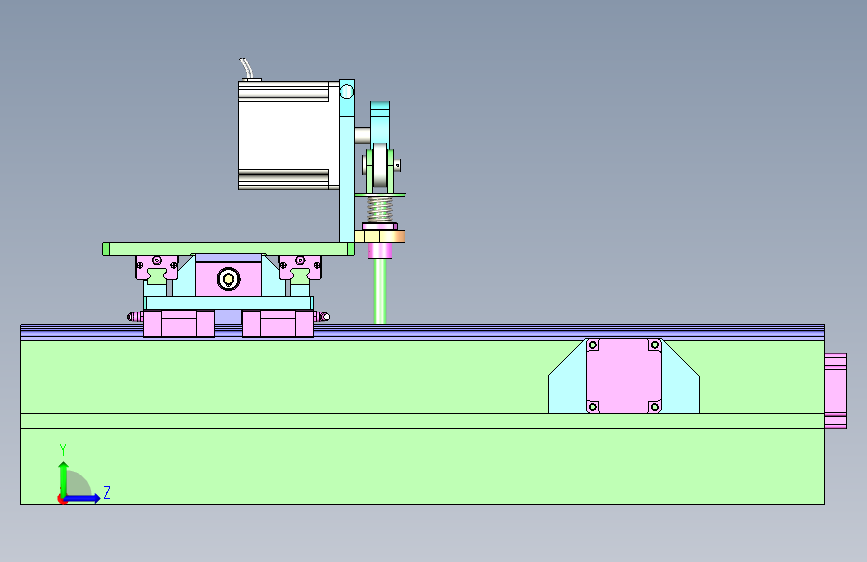The image size is (867, 562).
Task: Select the motor cable on top of the motor
Action: (246, 67)
